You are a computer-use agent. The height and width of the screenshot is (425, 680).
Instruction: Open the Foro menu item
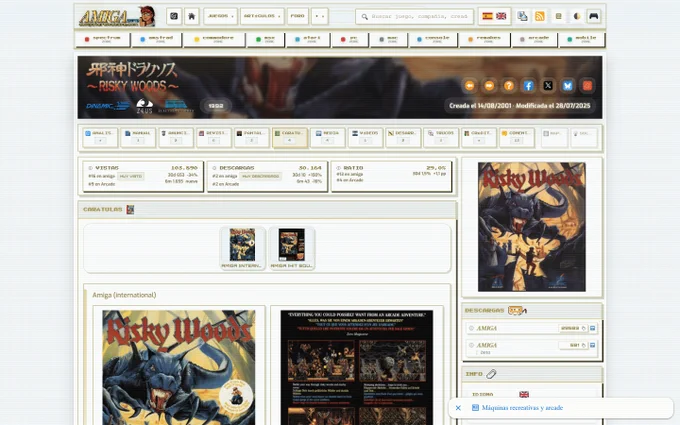tap(298, 16)
